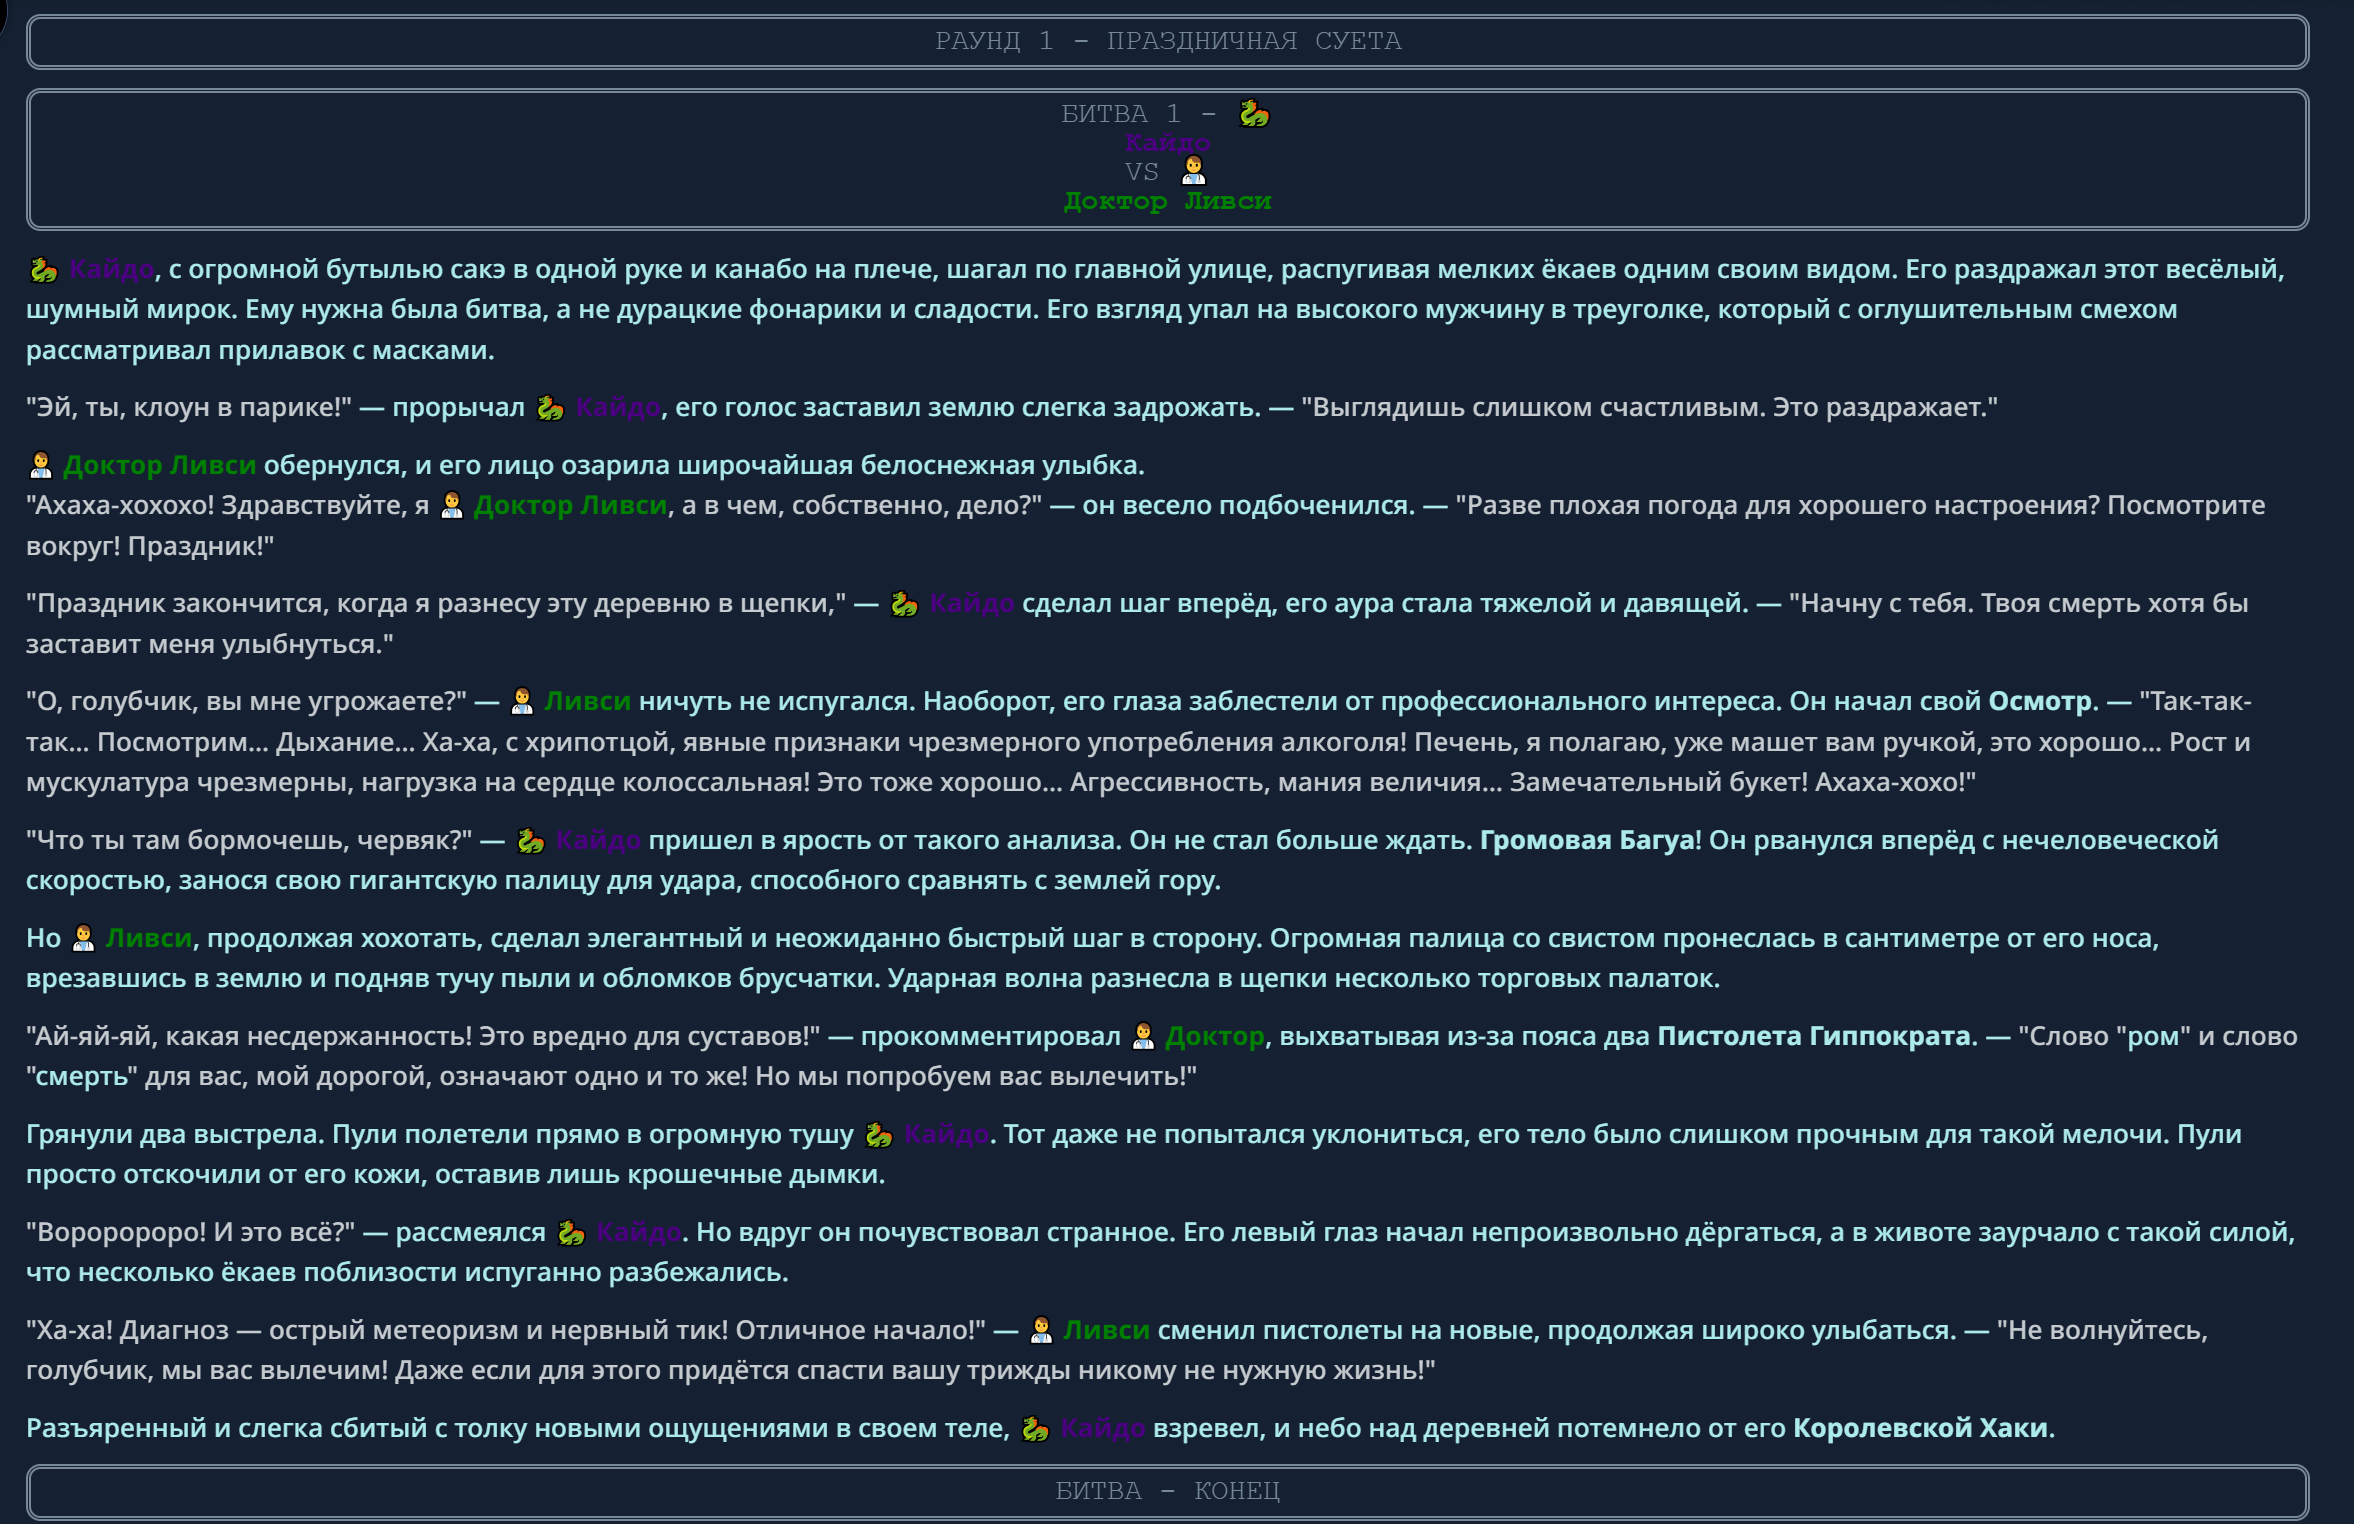Click the quote 'Вороророро! И это всё?'

click(x=191, y=1232)
